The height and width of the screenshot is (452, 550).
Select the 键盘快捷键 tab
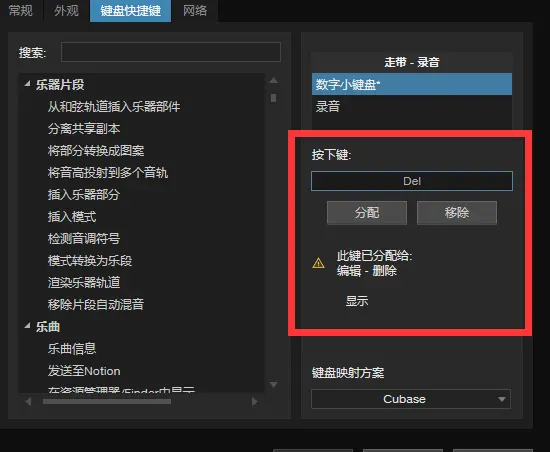(130, 11)
